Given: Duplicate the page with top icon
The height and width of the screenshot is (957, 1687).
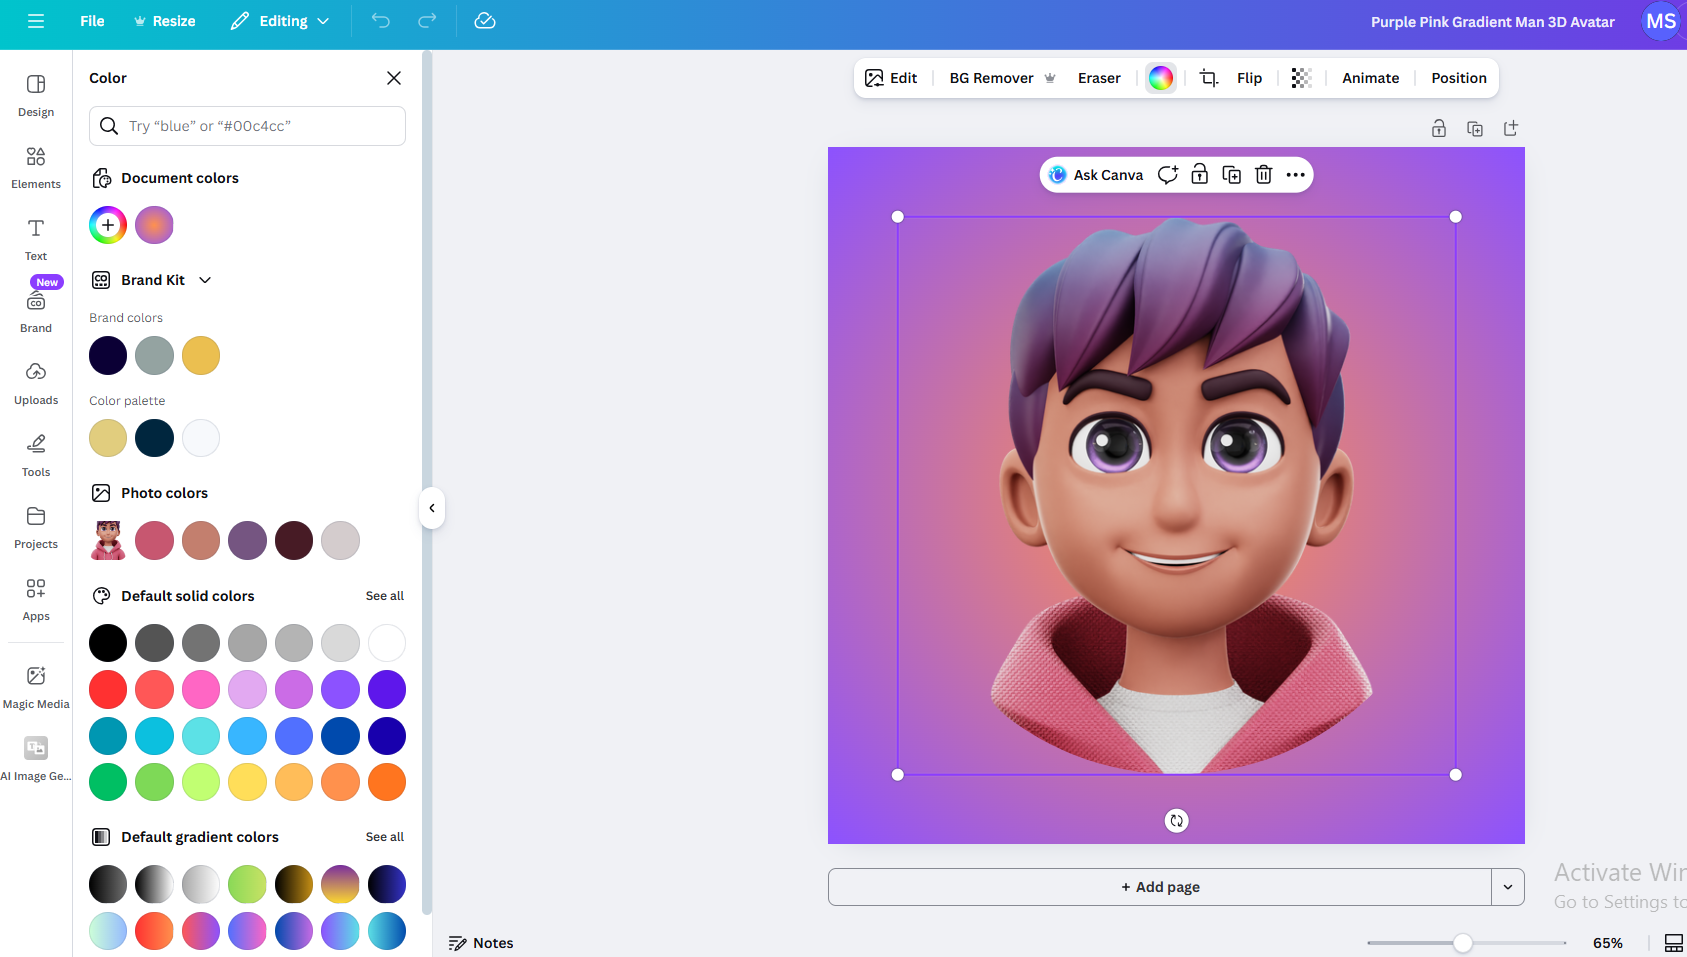Looking at the screenshot, I should pyautogui.click(x=1475, y=128).
